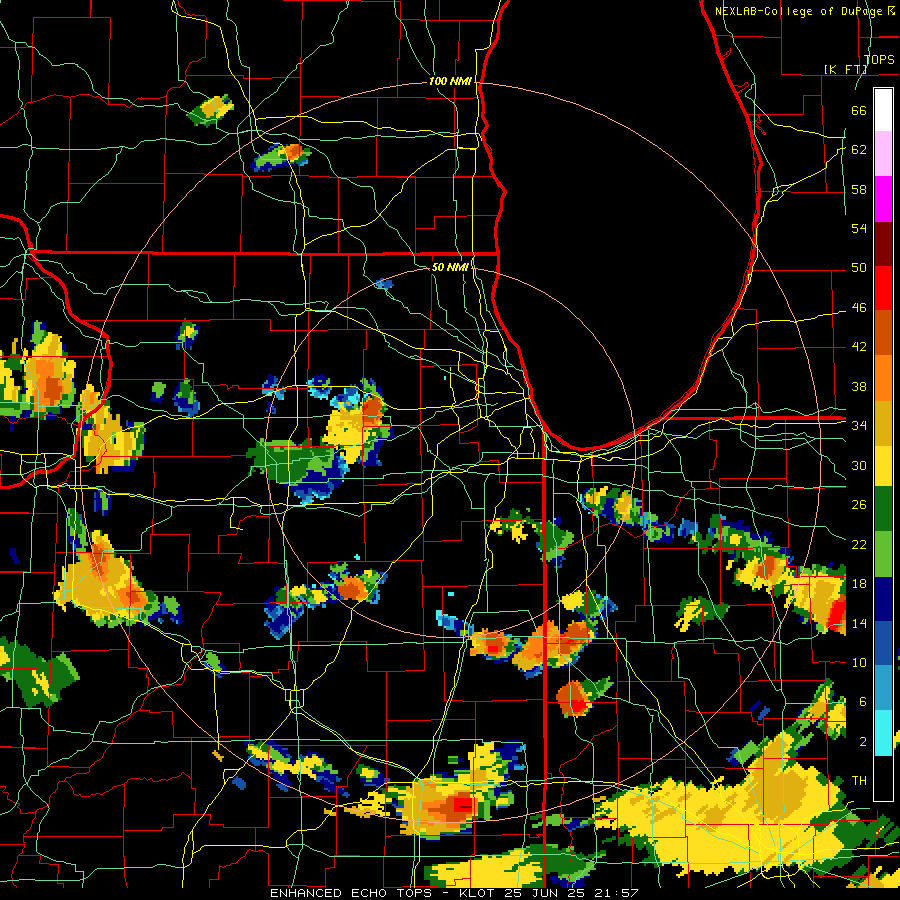Click the light pink legend swatch
Viewport: 900px width, 900px height.
click(x=883, y=153)
